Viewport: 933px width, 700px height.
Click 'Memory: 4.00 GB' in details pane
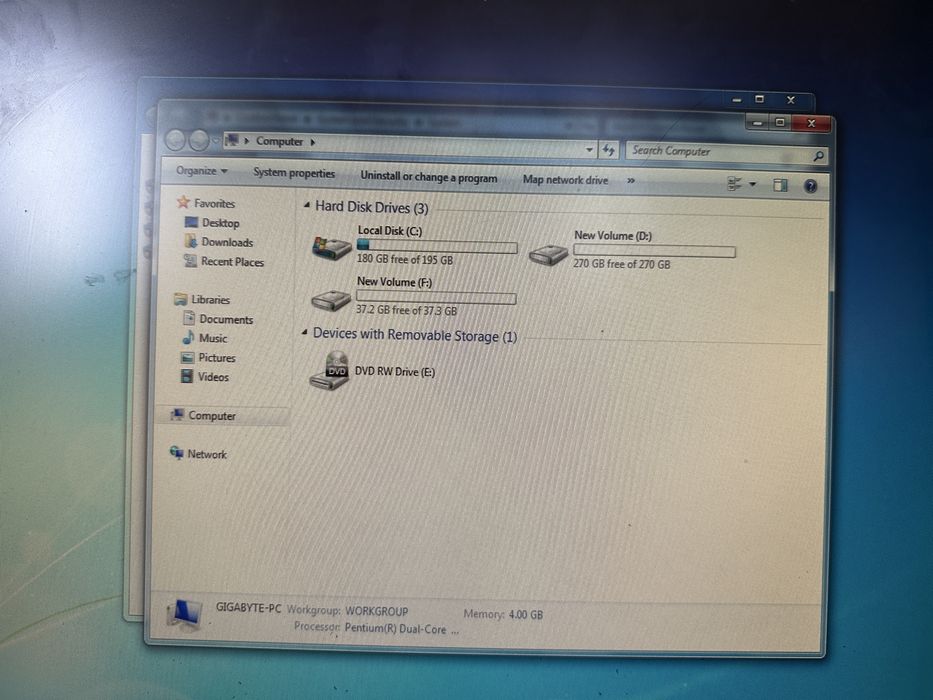503,614
